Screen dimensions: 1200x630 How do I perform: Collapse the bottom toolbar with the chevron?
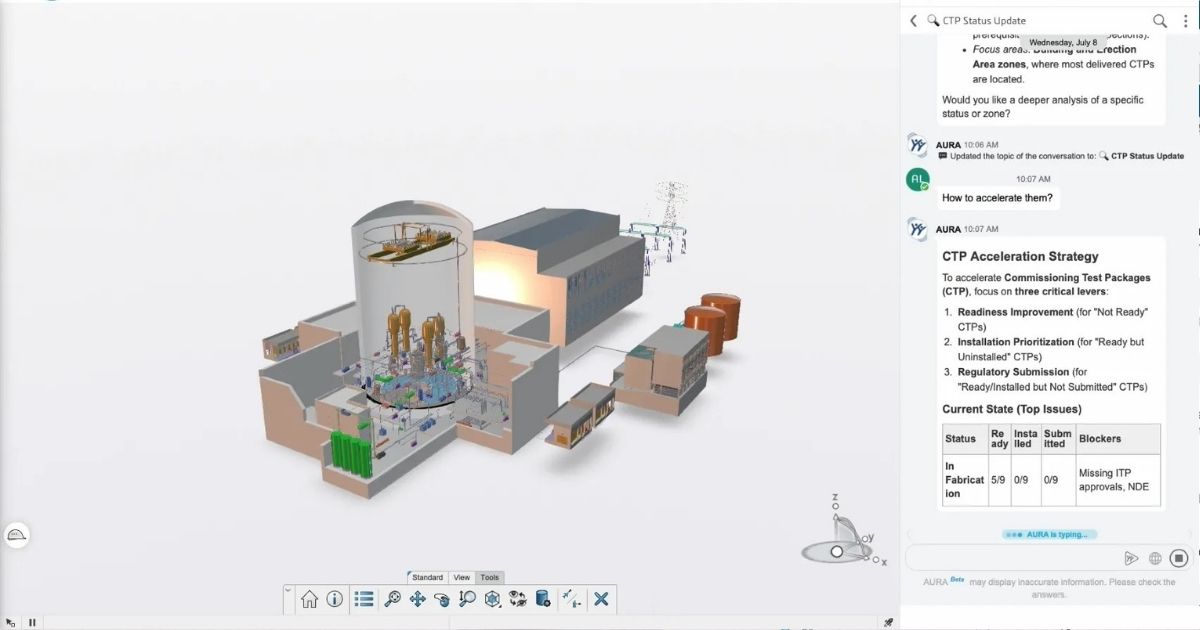pos(289,591)
